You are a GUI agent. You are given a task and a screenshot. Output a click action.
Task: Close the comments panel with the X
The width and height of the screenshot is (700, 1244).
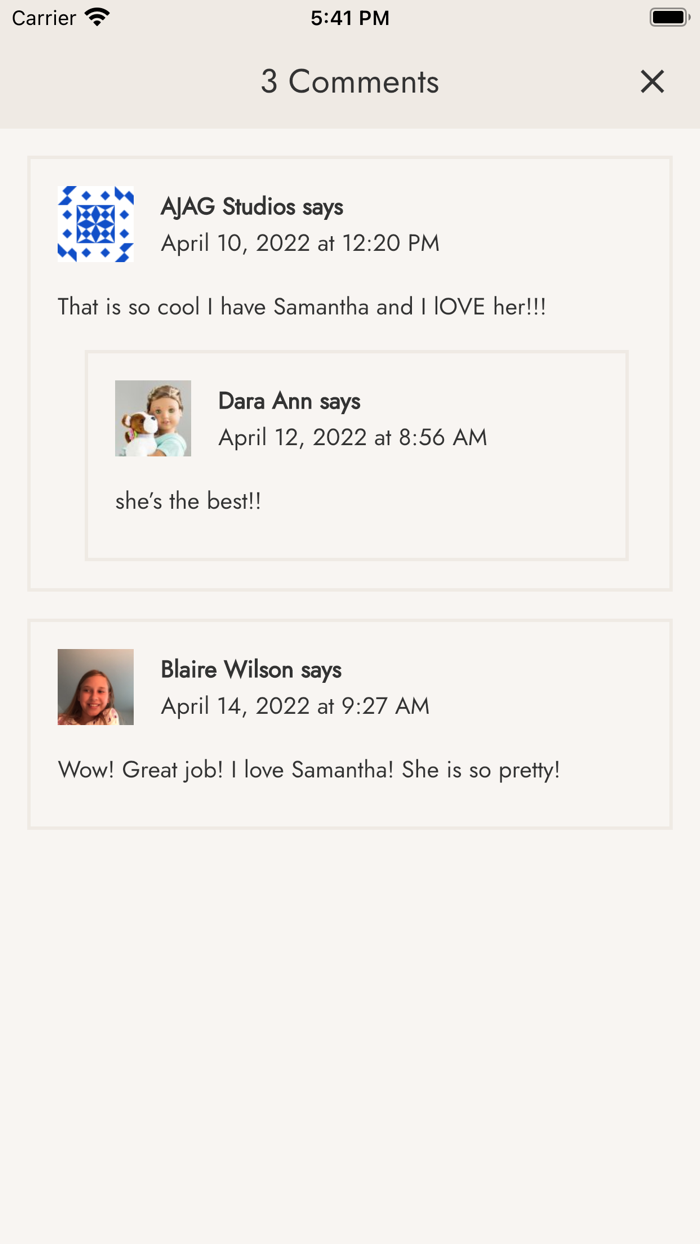tap(652, 82)
